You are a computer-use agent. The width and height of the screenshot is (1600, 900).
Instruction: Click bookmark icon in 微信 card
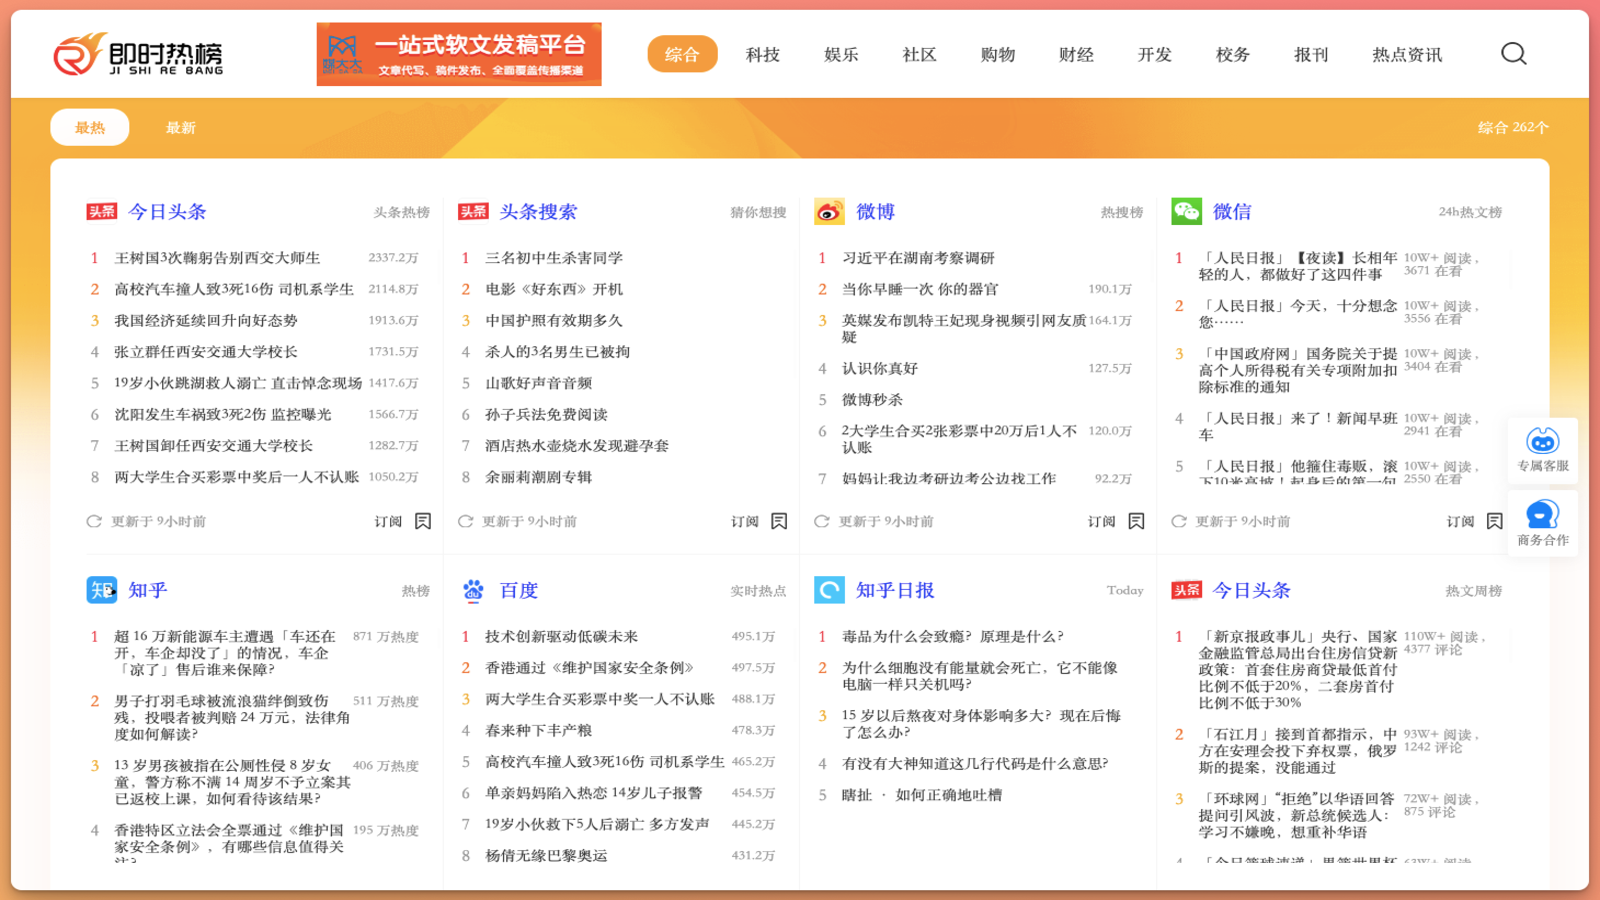[1494, 521]
